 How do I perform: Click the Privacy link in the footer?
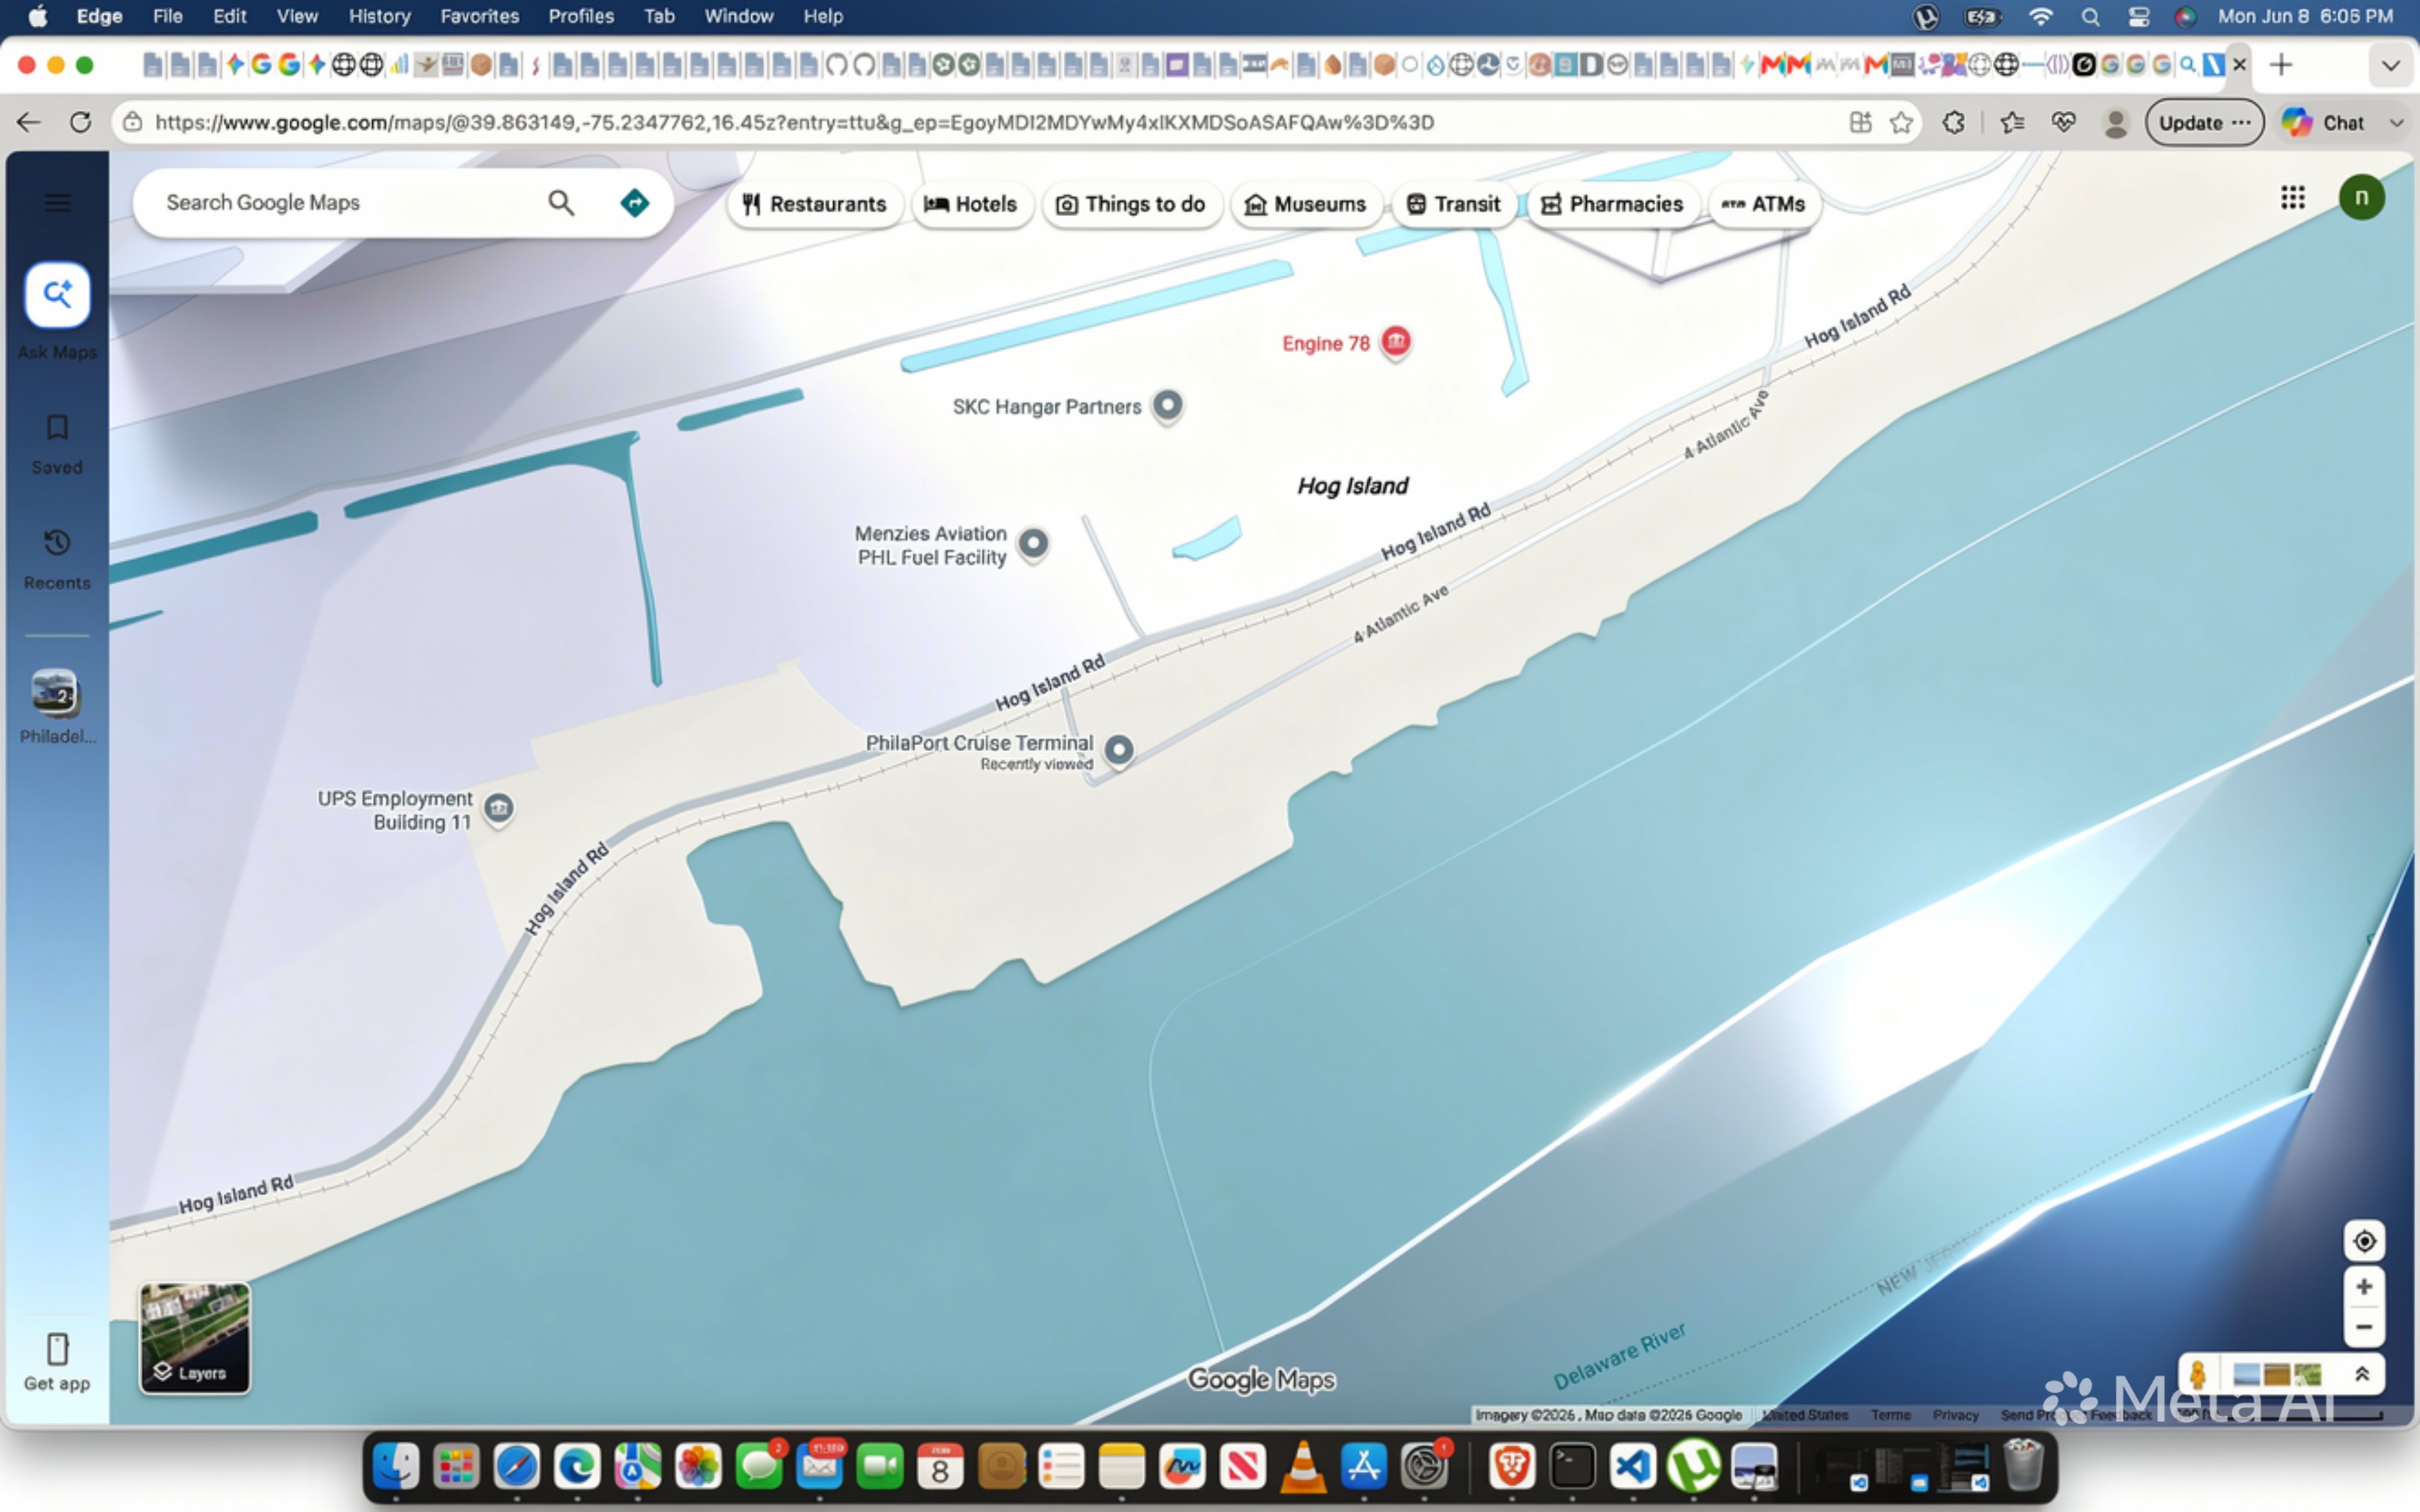click(1955, 1415)
